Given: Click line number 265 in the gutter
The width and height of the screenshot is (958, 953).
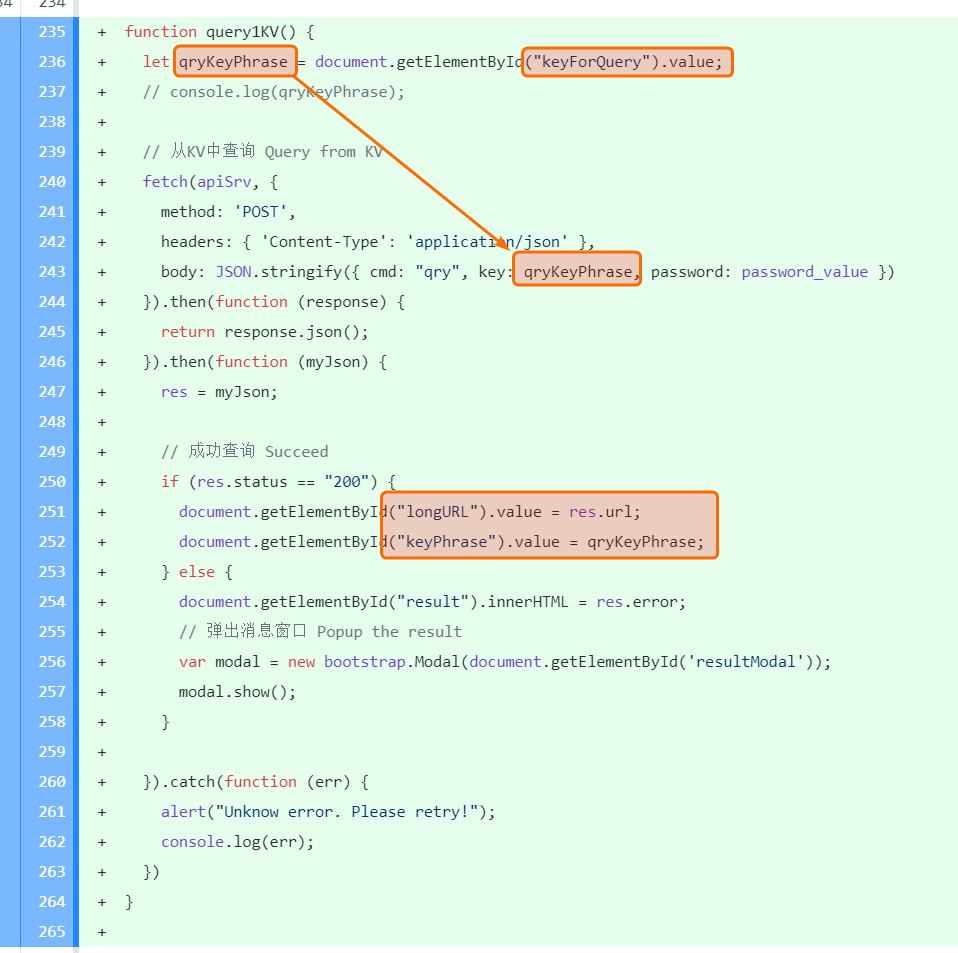Looking at the screenshot, I should tap(52, 932).
